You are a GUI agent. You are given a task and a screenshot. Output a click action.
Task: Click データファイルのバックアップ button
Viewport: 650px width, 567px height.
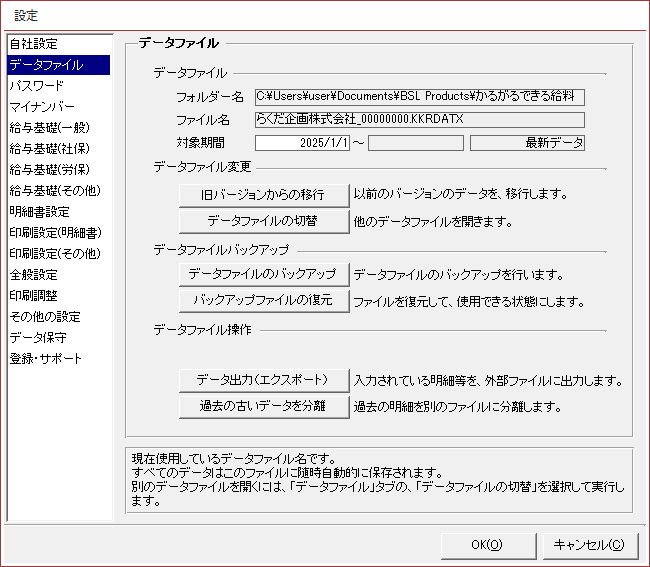263,274
